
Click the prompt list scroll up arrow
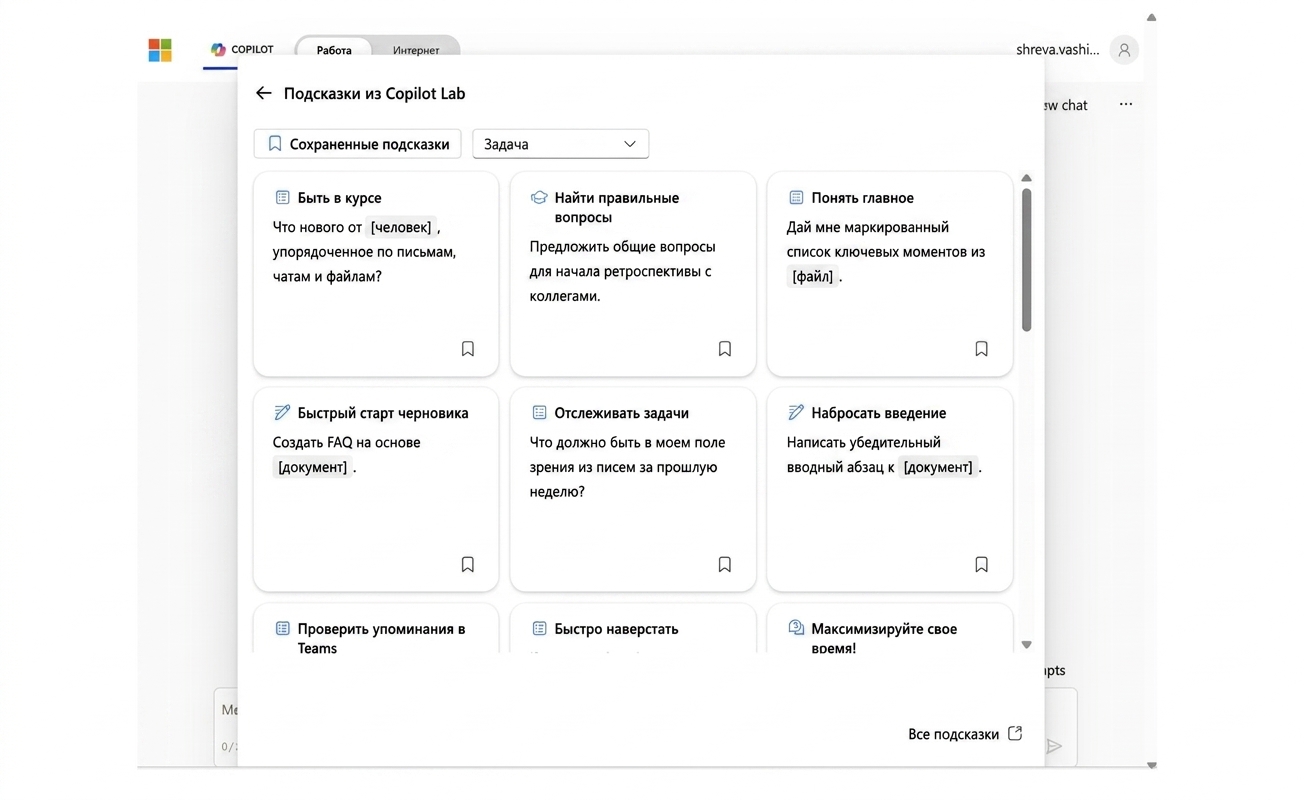point(1026,178)
